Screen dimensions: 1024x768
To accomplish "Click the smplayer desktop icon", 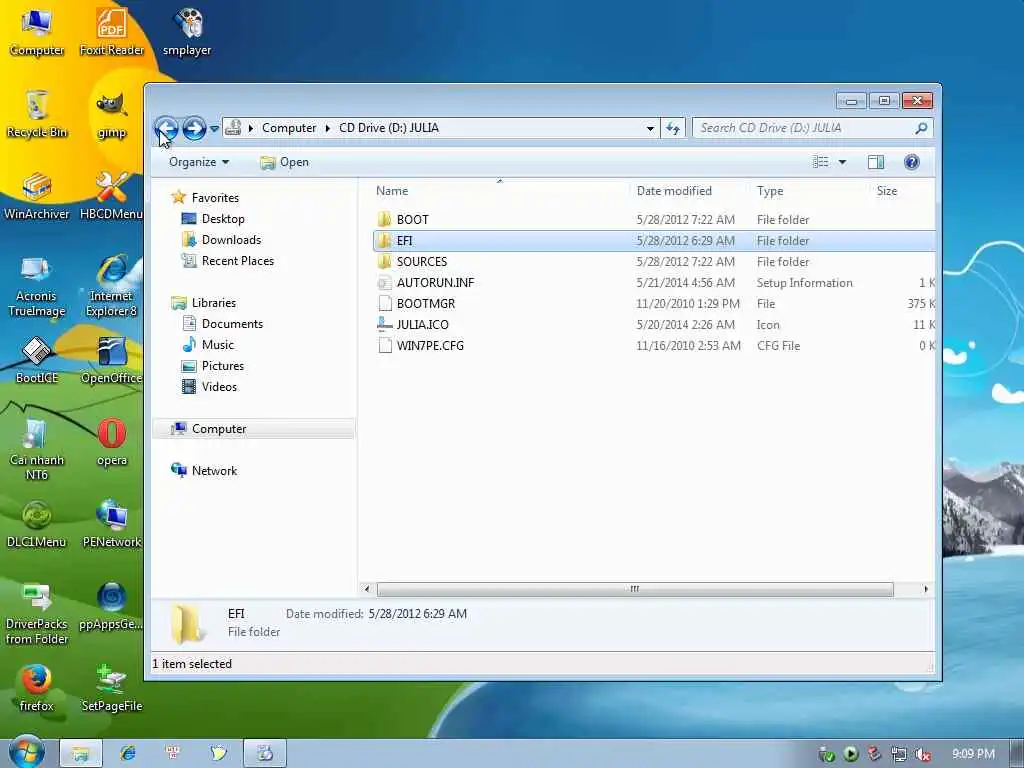I will pos(187,31).
